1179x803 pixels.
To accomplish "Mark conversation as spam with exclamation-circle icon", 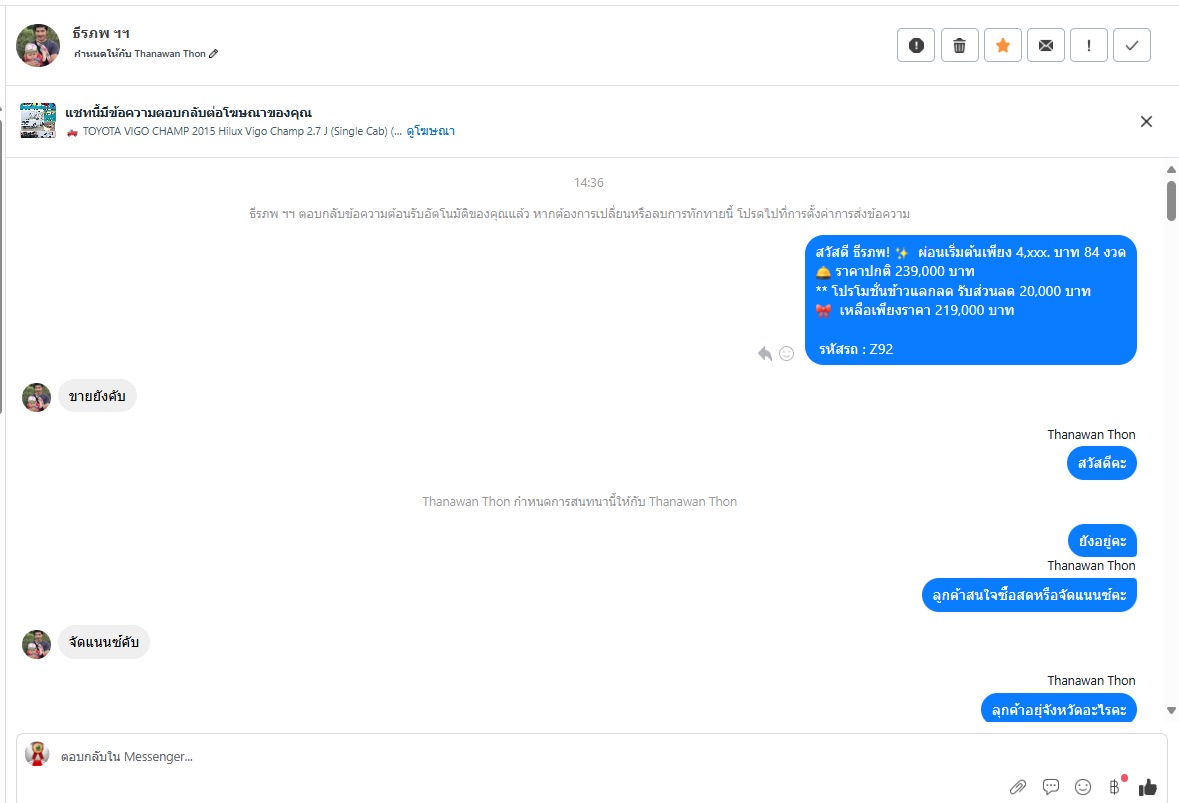I will click(916, 45).
